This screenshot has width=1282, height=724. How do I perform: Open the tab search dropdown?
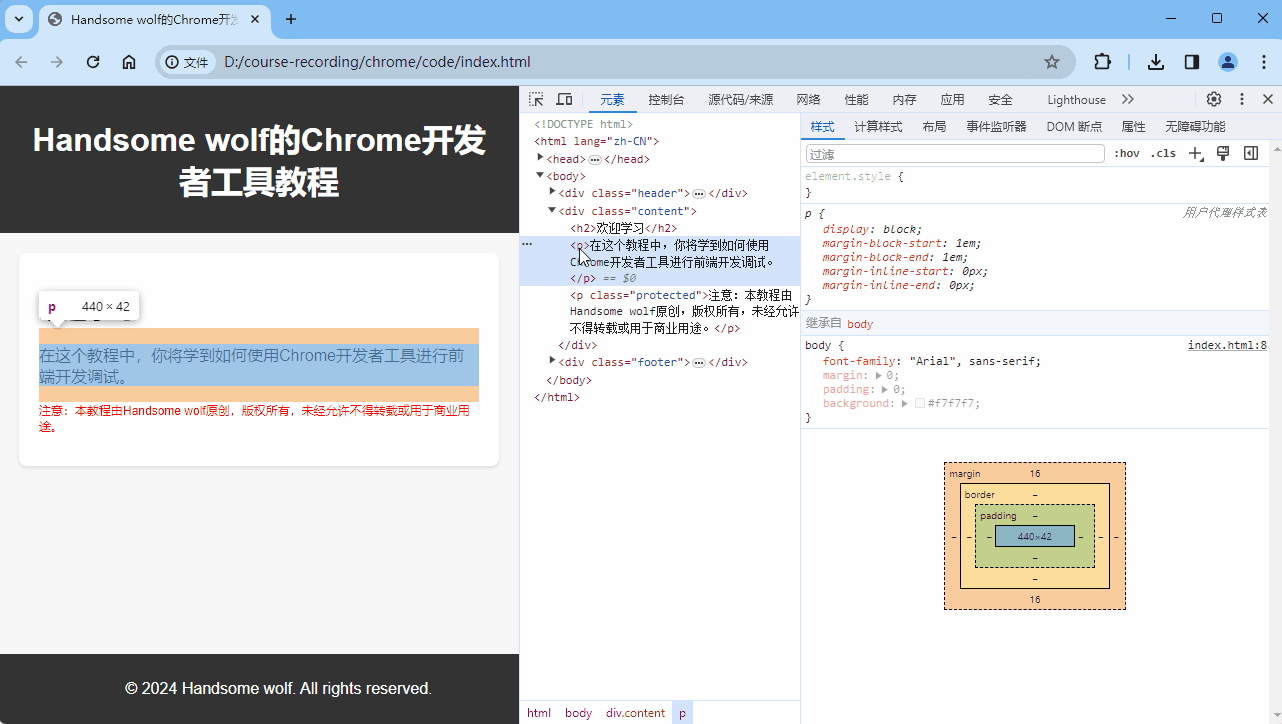(x=19, y=19)
